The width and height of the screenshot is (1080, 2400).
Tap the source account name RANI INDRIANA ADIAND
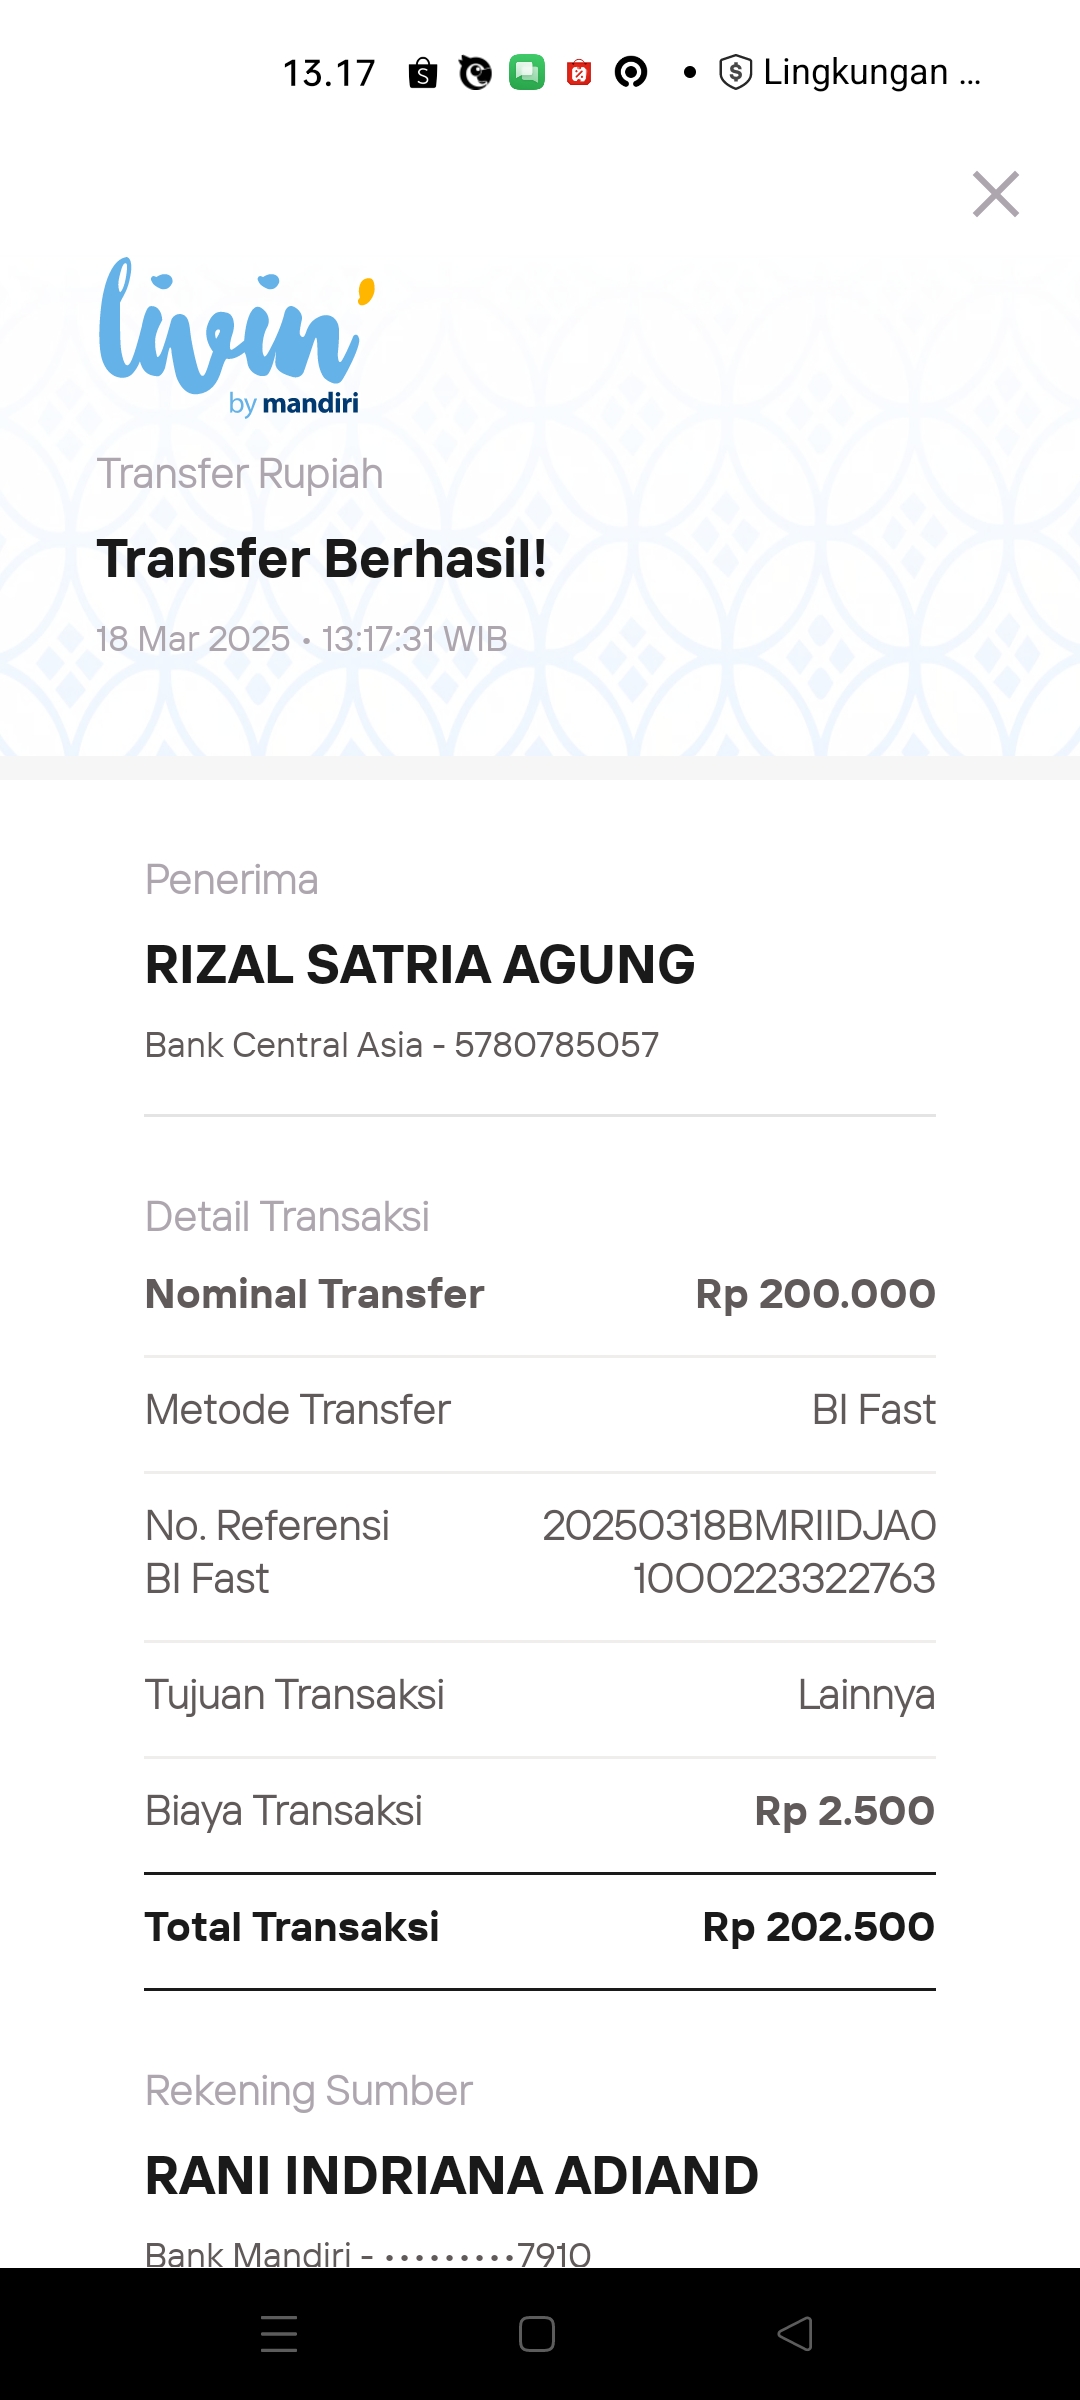tap(452, 2176)
